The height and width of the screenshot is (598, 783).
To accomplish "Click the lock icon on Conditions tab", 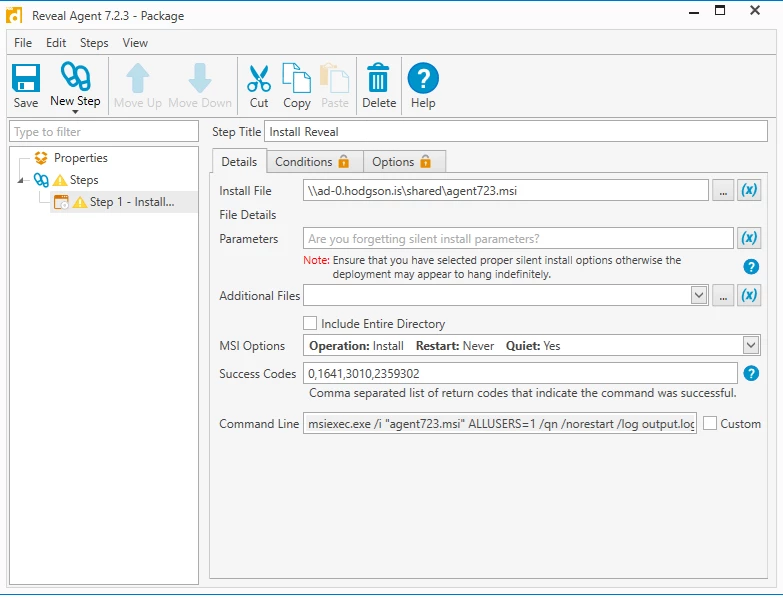I will click(x=344, y=161).
